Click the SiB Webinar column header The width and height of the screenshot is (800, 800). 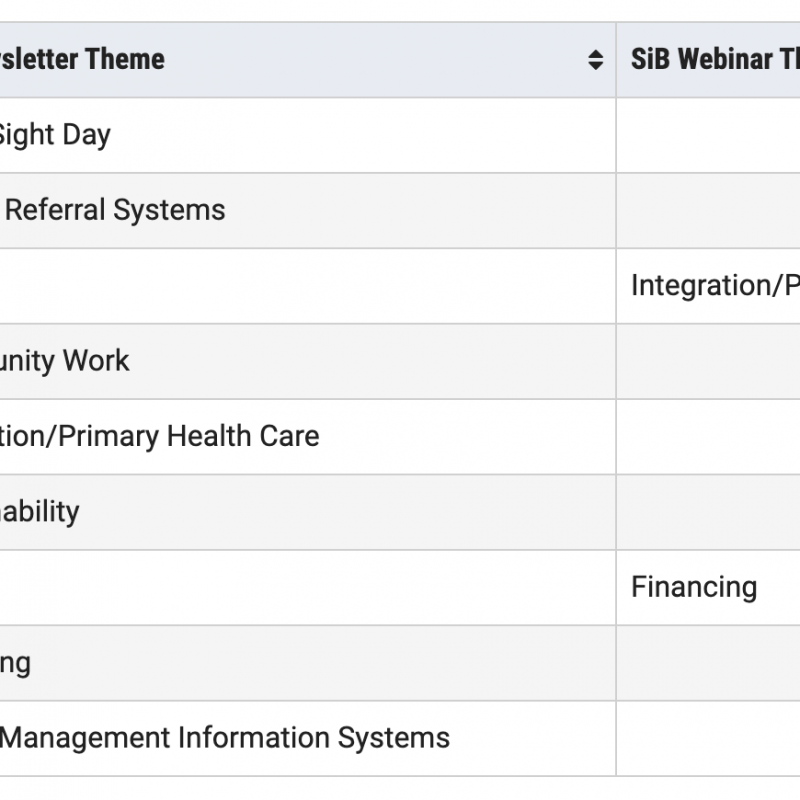click(x=708, y=60)
